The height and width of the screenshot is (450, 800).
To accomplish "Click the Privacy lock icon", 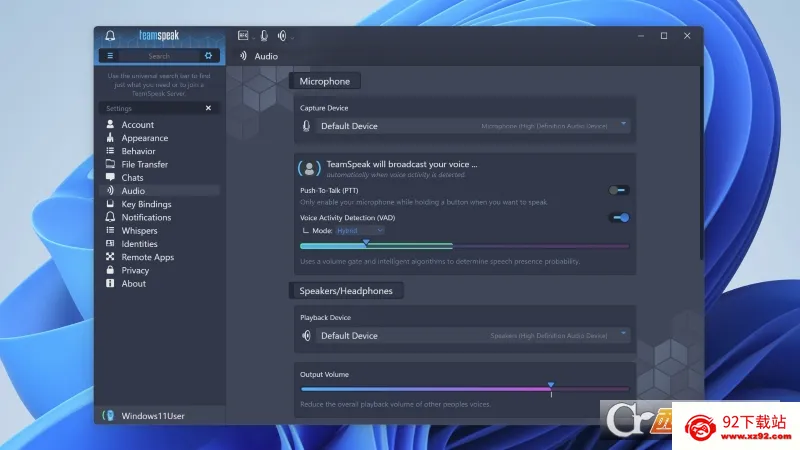I will [110, 270].
